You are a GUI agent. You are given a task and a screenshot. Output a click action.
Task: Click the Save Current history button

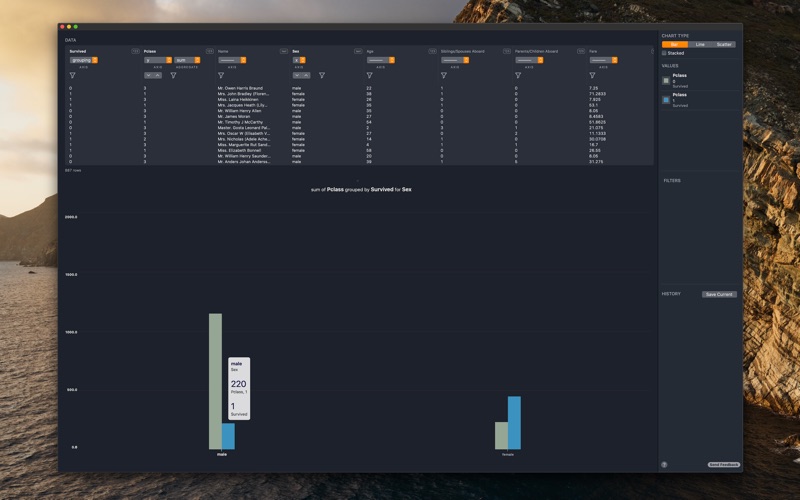(x=719, y=294)
